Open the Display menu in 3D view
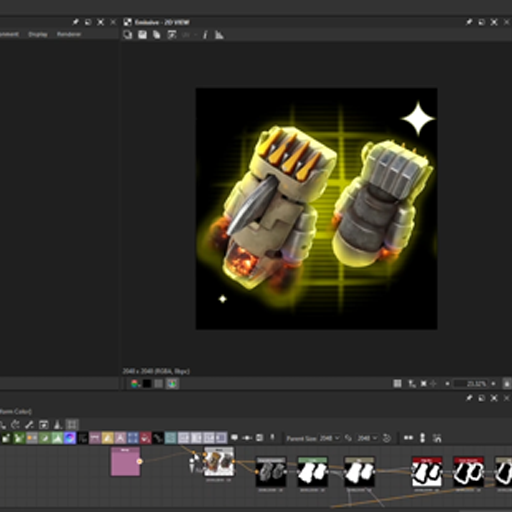This screenshot has height=512, width=512. (x=38, y=34)
